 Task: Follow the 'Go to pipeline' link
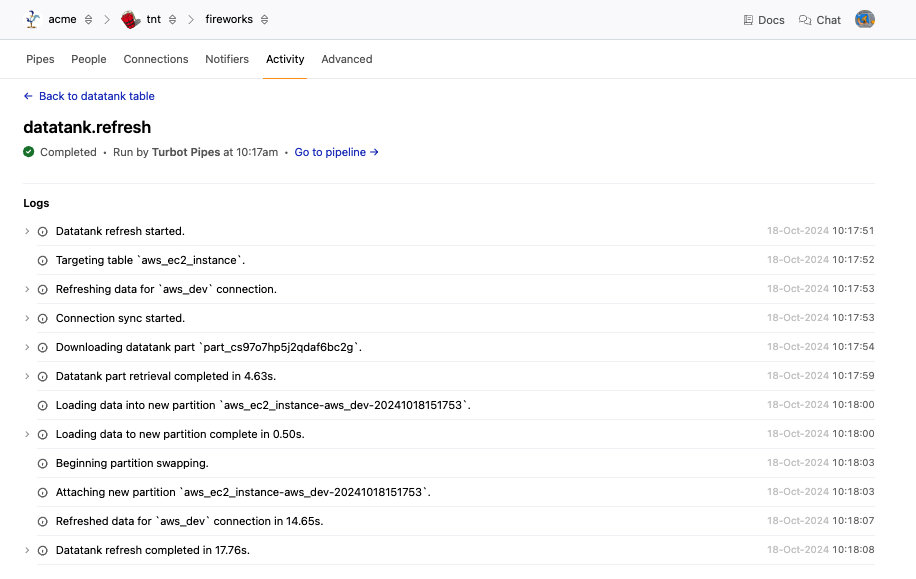(336, 152)
